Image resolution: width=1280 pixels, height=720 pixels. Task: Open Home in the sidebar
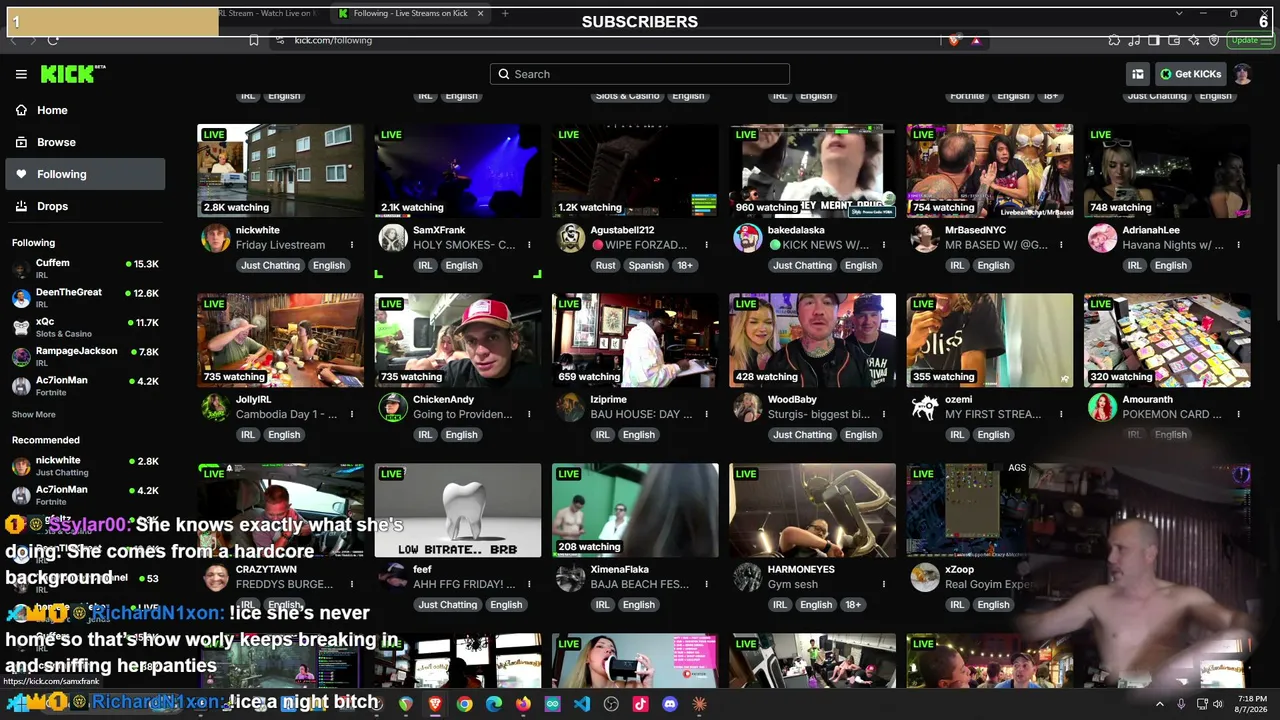[x=85, y=110]
